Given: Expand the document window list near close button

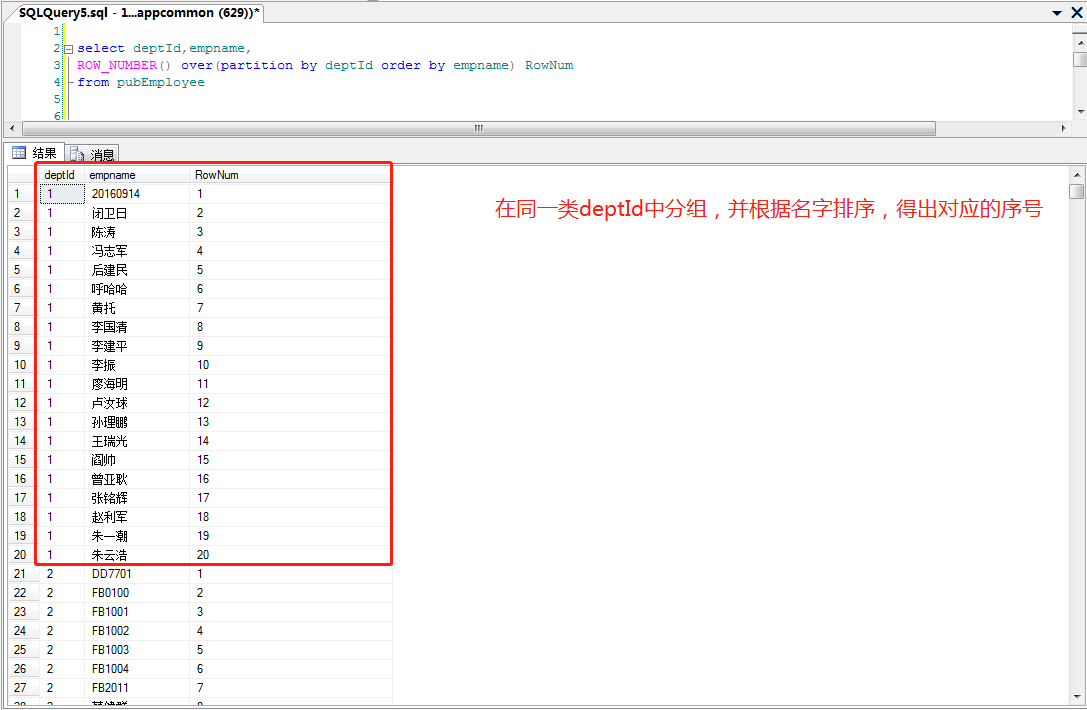Looking at the screenshot, I should point(1059,13).
